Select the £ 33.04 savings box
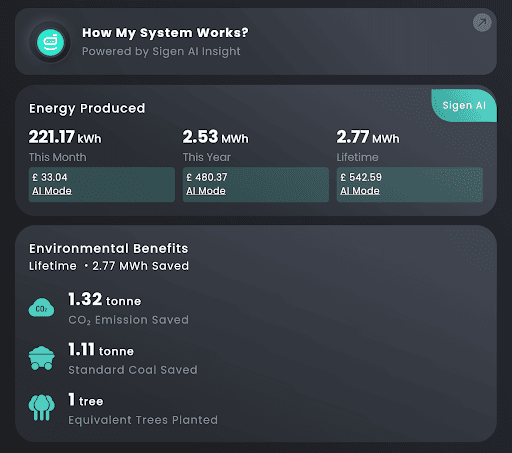512x453 pixels. [x=102, y=184]
